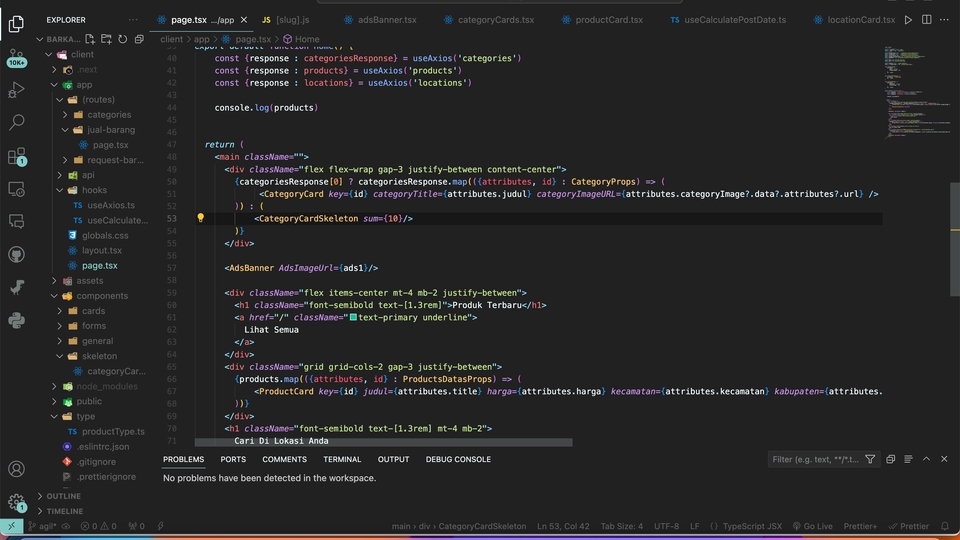
Task: Open Source Control view with 10K+ badge
Action: pos(17,58)
